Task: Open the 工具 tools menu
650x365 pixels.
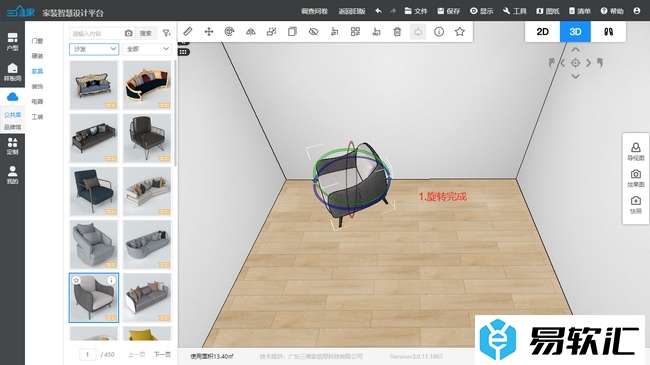Action: coord(514,11)
